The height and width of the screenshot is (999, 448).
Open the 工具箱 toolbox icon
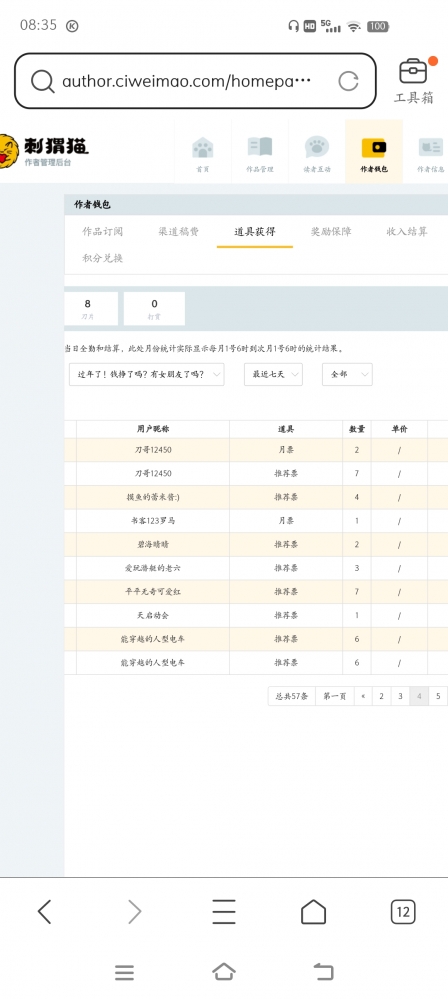[414, 80]
